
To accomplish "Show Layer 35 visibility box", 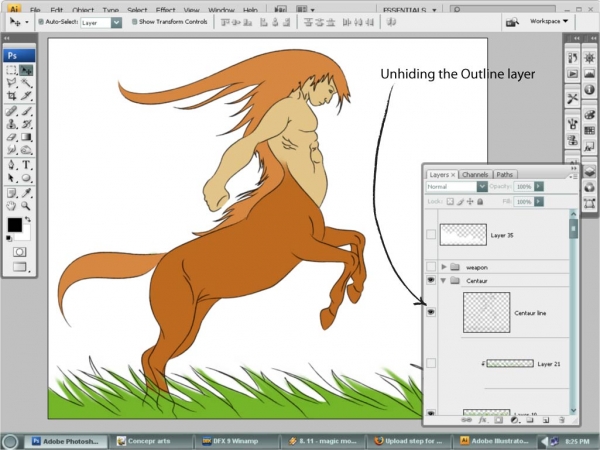I will pyautogui.click(x=431, y=234).
